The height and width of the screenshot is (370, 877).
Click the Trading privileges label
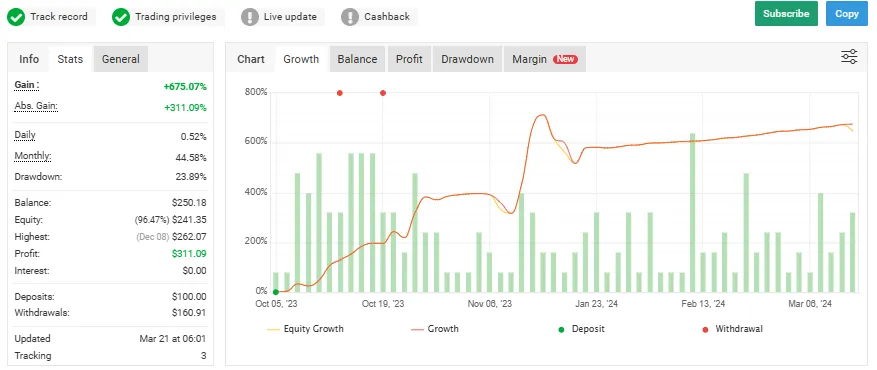coord(176,17)
